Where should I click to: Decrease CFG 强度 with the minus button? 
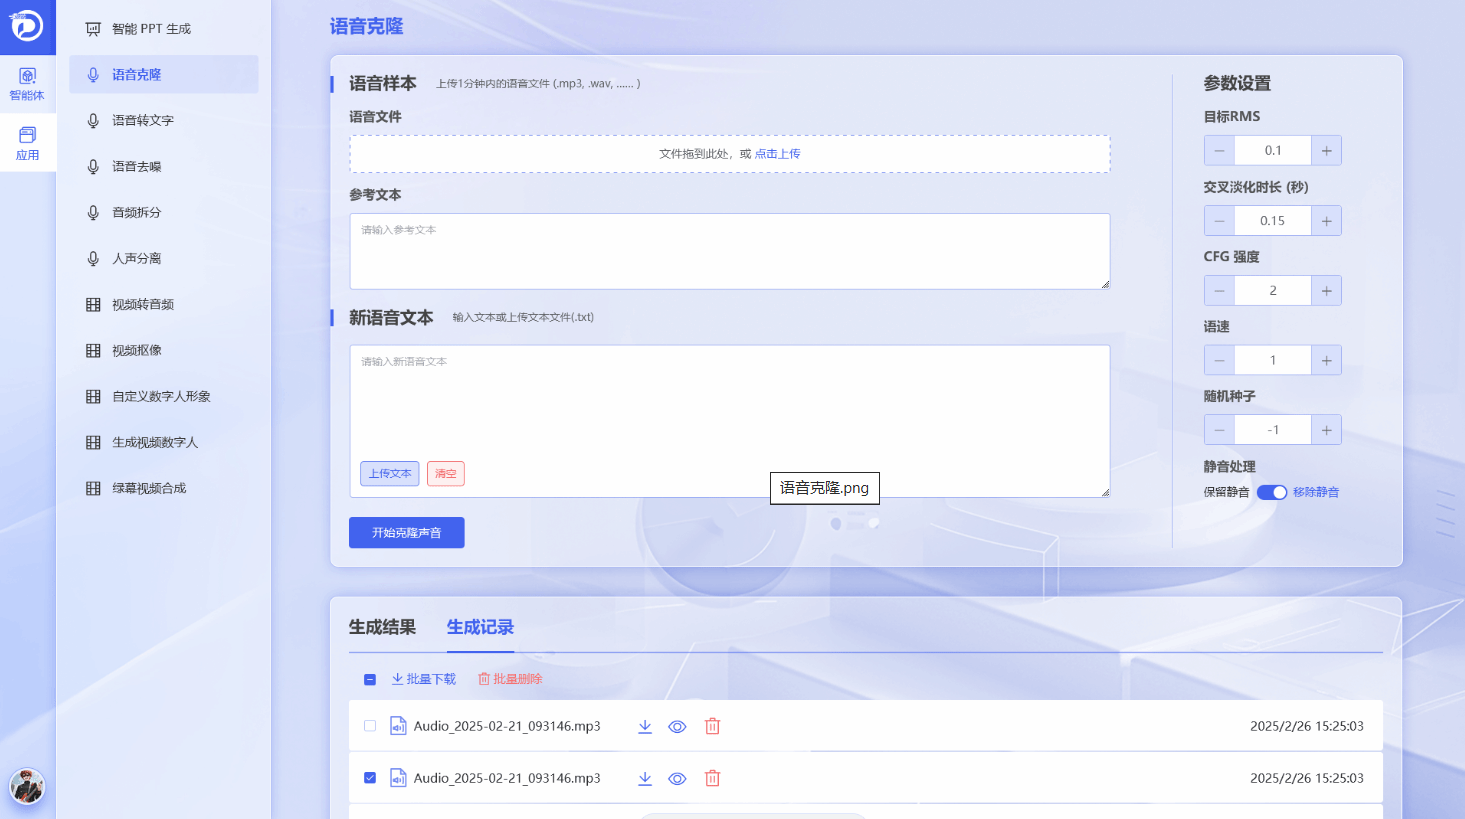pyautogui.click(x=1219, y=291)
